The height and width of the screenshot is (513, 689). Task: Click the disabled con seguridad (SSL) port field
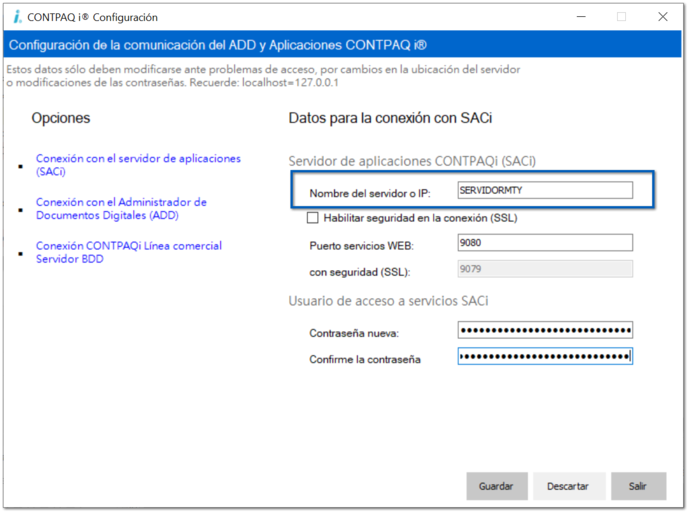click(545, 269)
